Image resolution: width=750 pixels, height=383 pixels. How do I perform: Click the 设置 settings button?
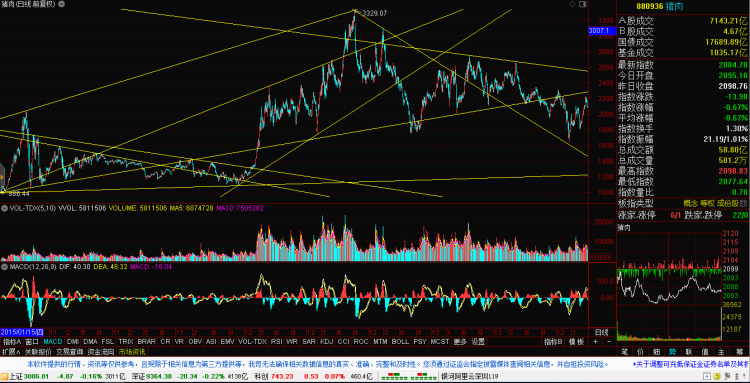coord(478,342)
